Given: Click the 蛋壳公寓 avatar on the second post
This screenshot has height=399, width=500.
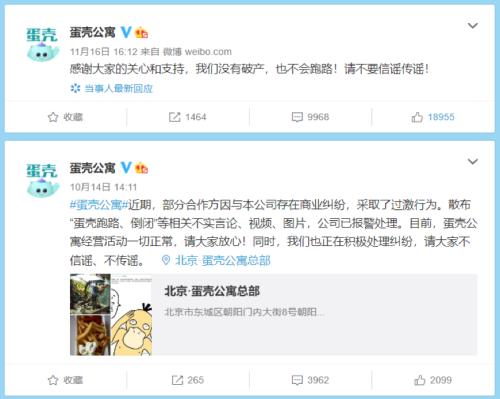Looking at the screenshot, I should coord(42,180).
